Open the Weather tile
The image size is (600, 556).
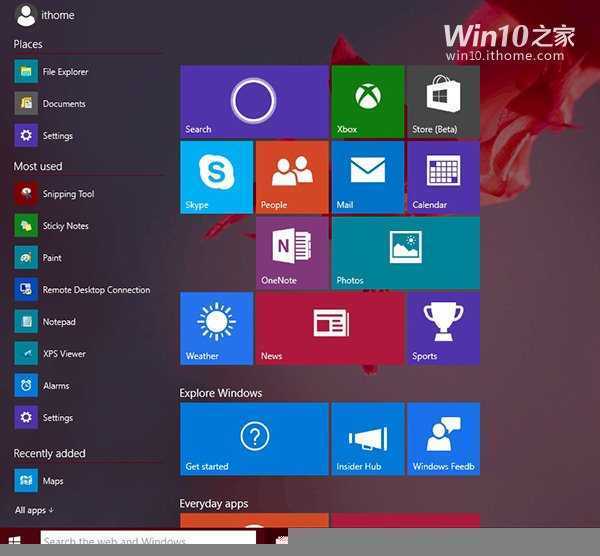(x=217, y=328)
